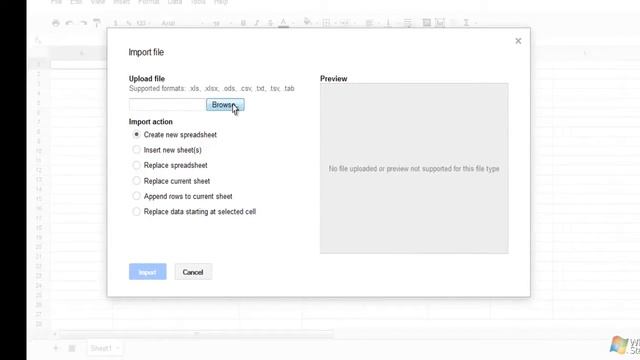Switch to the Sheet1 tab

101,348
